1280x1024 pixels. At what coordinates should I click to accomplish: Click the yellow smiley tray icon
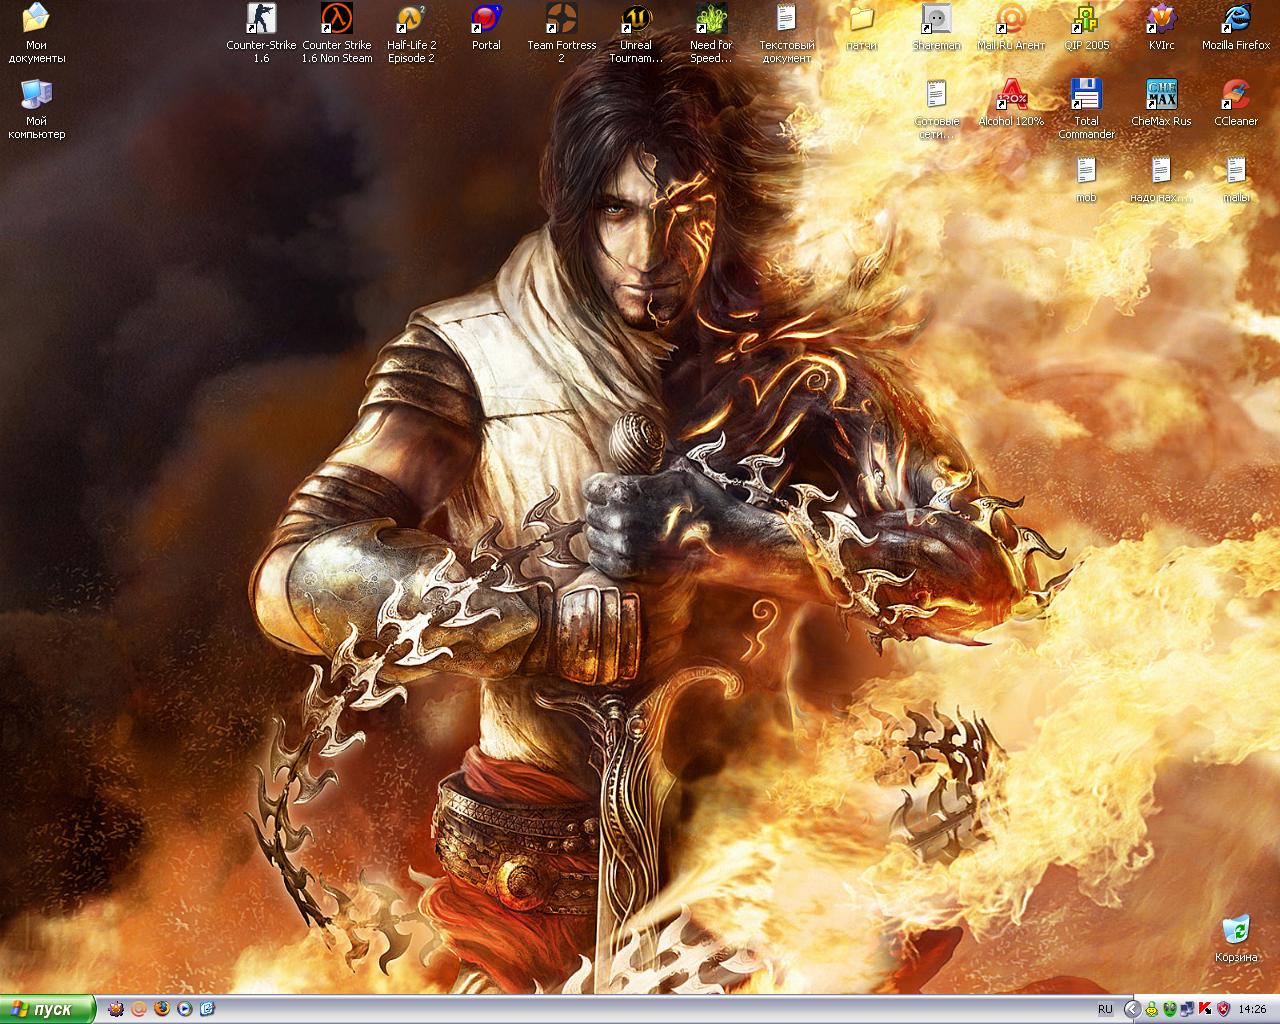point(1153,1009)
